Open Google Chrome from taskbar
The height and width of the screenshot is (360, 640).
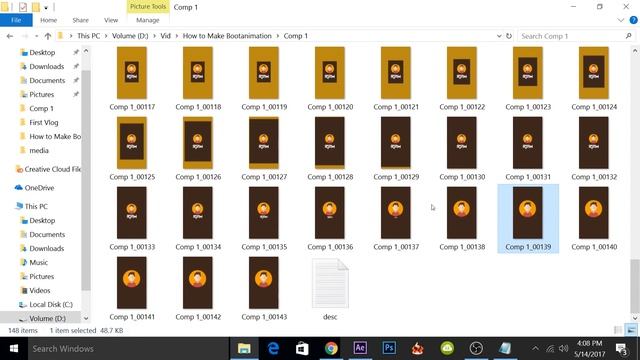[331, 349]
